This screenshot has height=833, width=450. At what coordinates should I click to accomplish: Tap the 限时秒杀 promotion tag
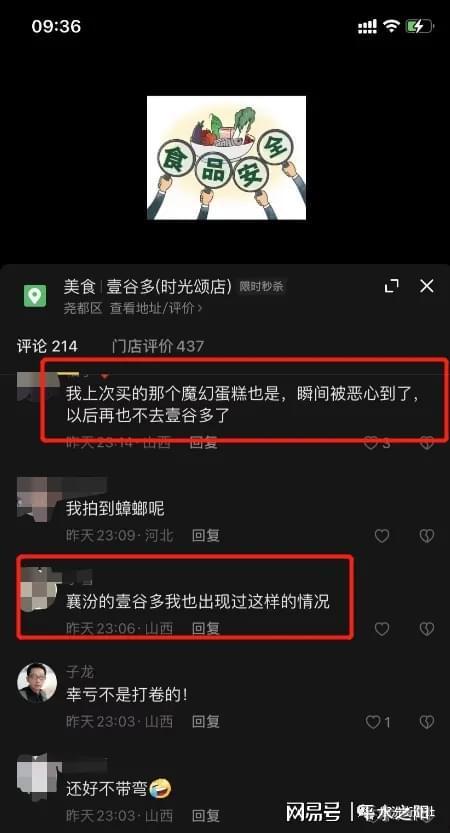click(261, 287)
